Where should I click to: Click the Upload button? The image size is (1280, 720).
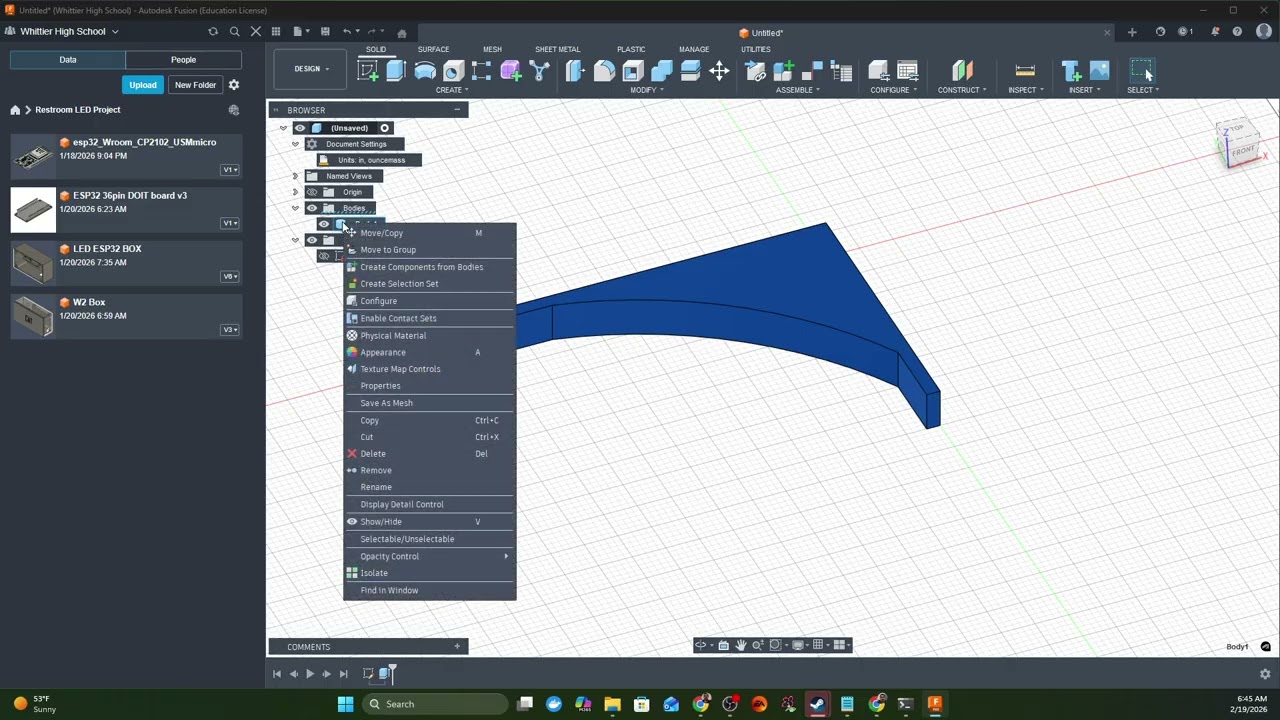[143, 85]
